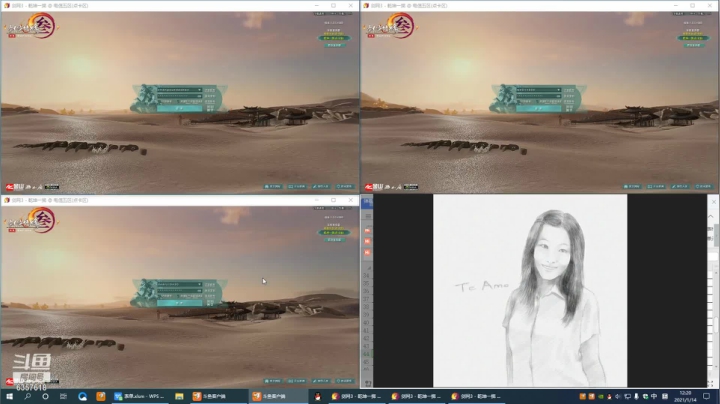Click the teal login button in top-left game window
This screenshot has width=720, height=404.
click(180, 108)
